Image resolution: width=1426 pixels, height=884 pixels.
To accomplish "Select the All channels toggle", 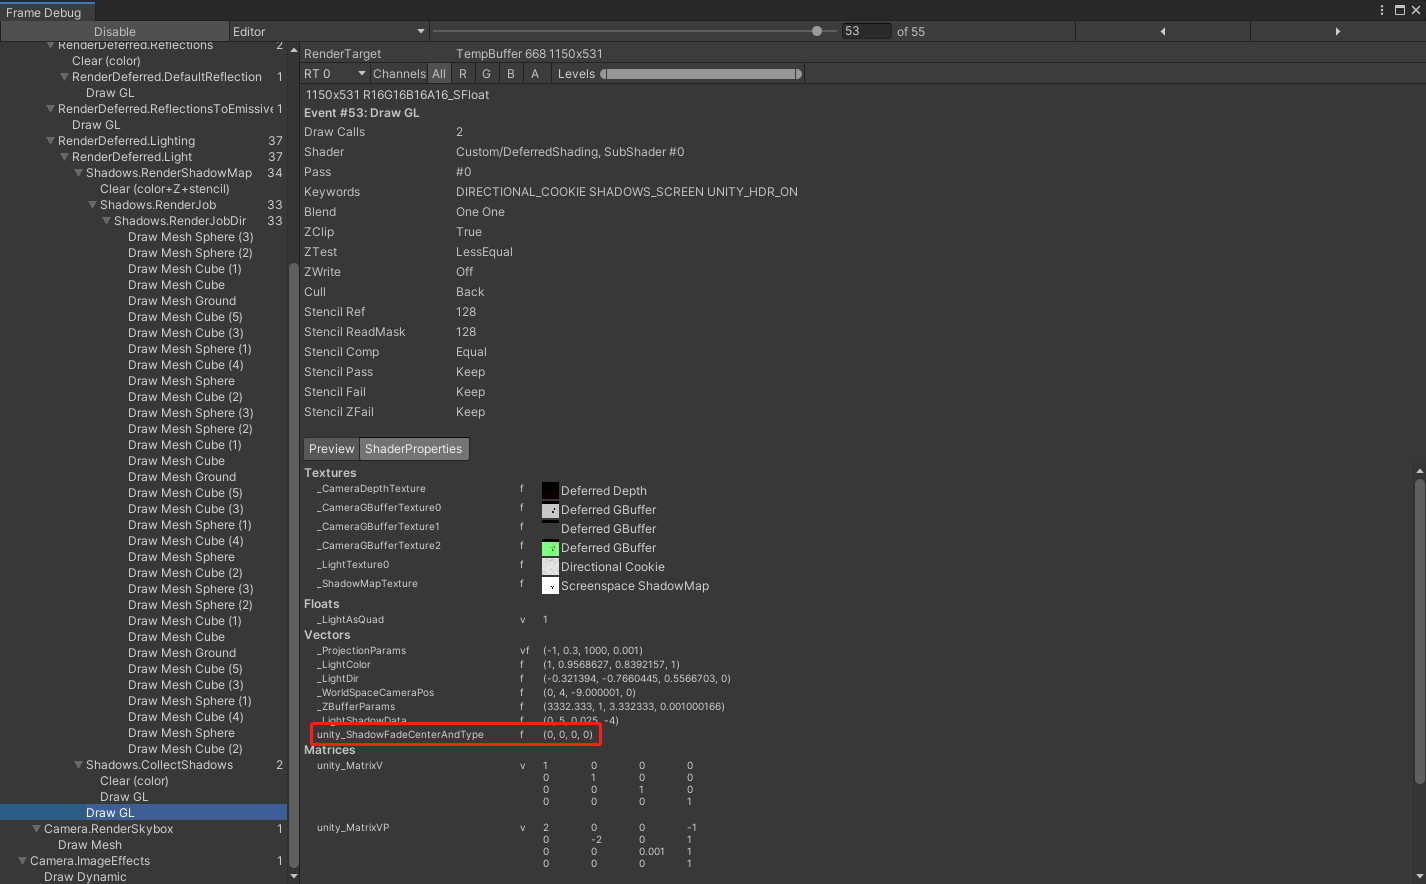I will point(439,74).
